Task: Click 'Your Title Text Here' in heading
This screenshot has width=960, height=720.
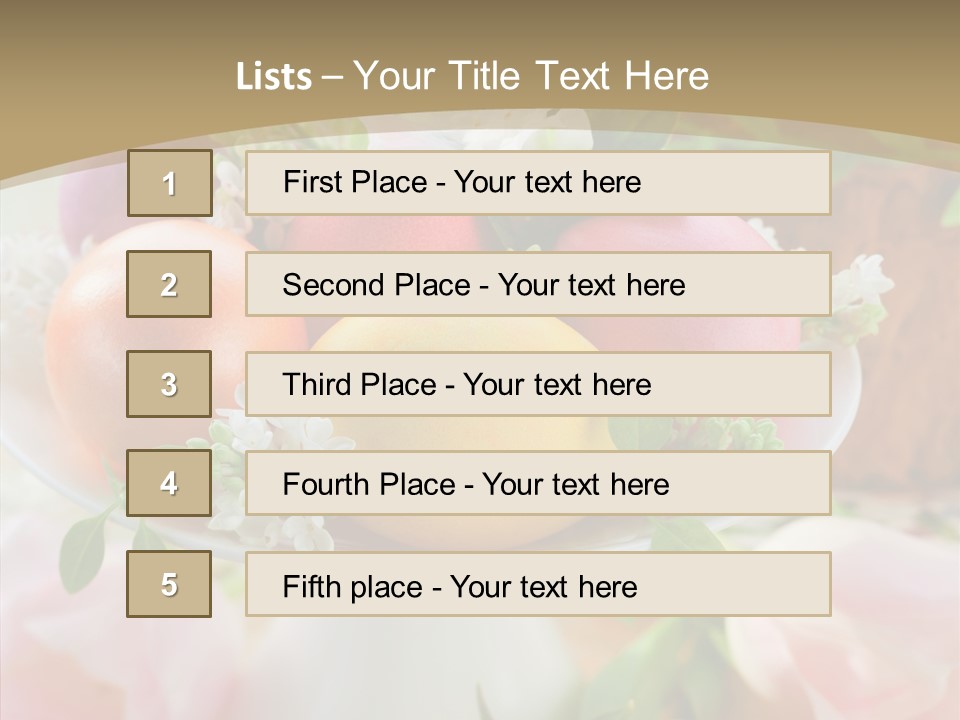Action: 531,76
